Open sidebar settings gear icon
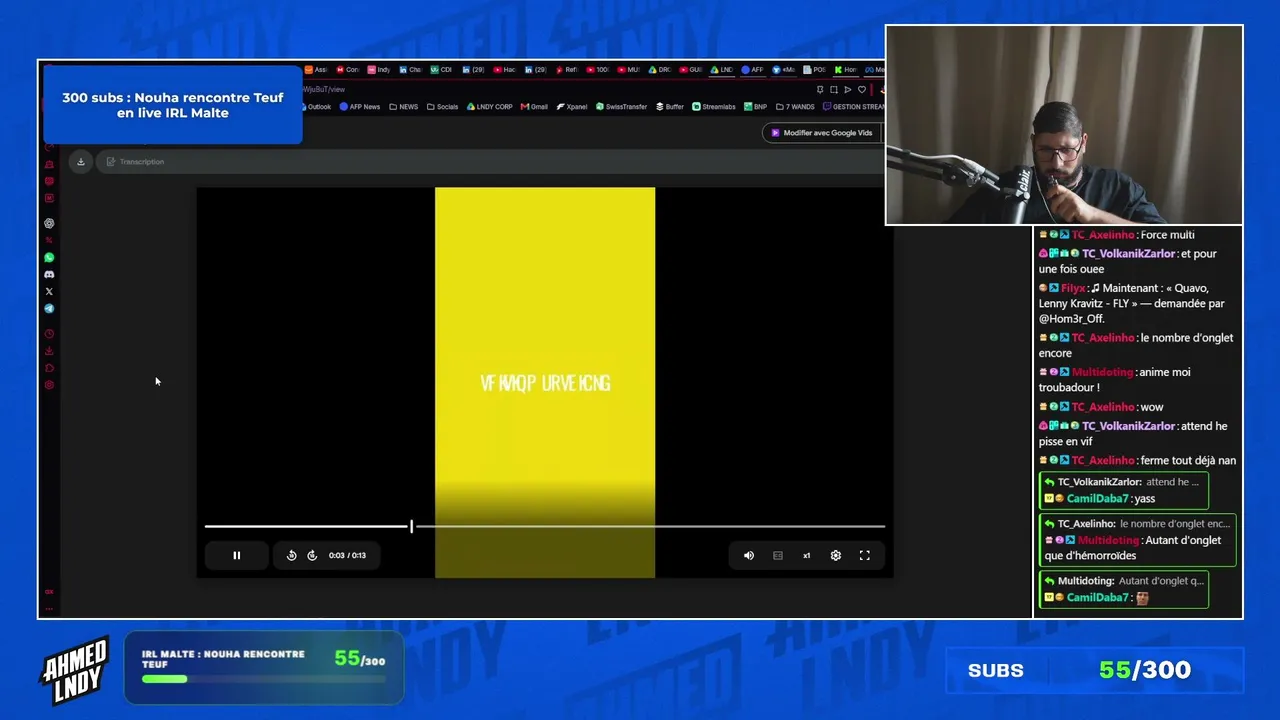This screenshot has width=1280, height=720. pos(49,385)
